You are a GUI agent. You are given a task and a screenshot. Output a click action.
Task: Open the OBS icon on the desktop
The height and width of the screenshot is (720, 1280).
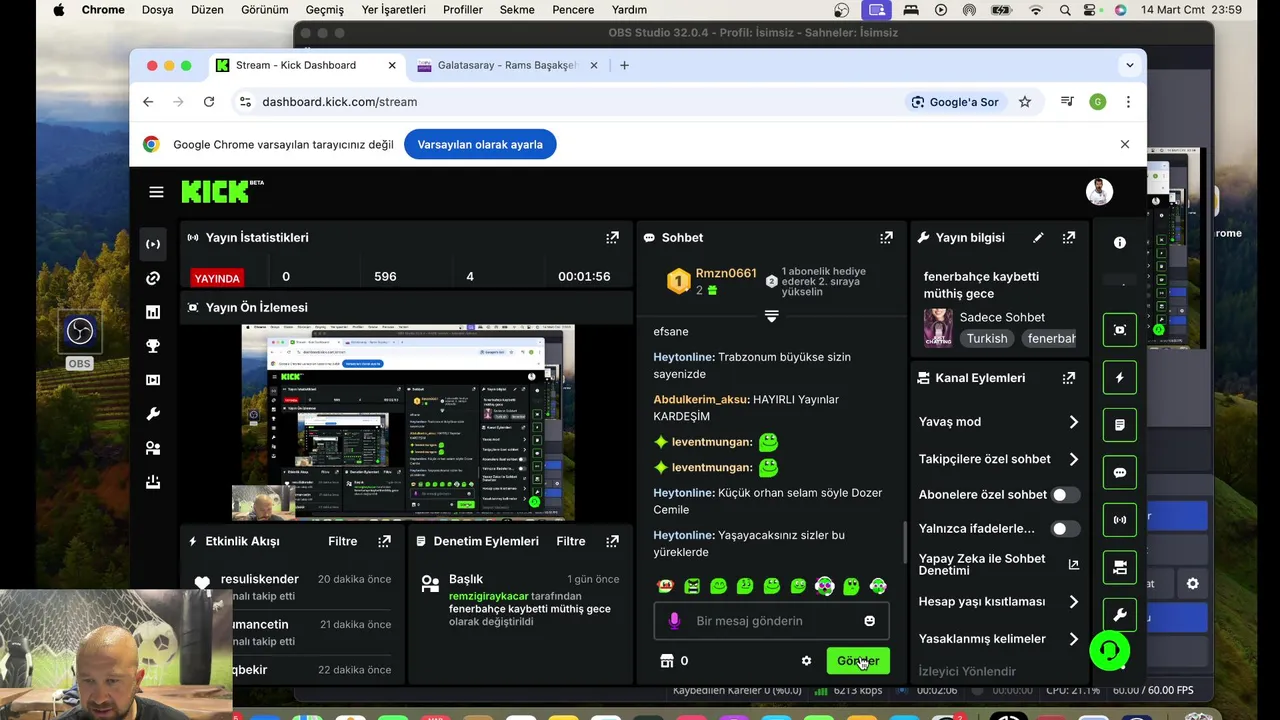pyautogui.click(x=80, y=338)
